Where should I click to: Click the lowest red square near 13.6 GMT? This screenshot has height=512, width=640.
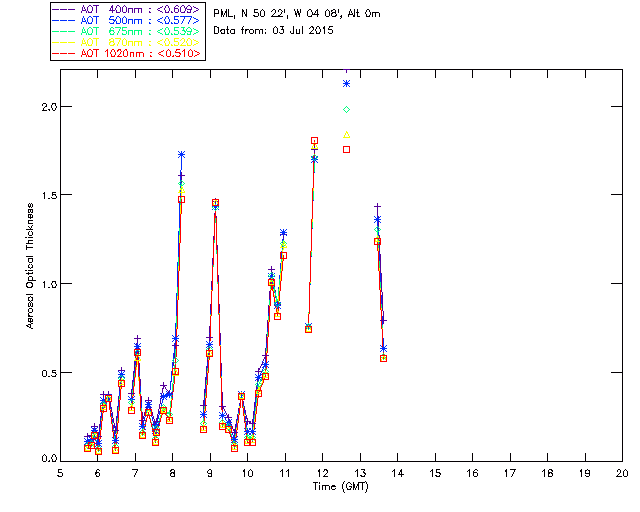(x=383, y=358)
